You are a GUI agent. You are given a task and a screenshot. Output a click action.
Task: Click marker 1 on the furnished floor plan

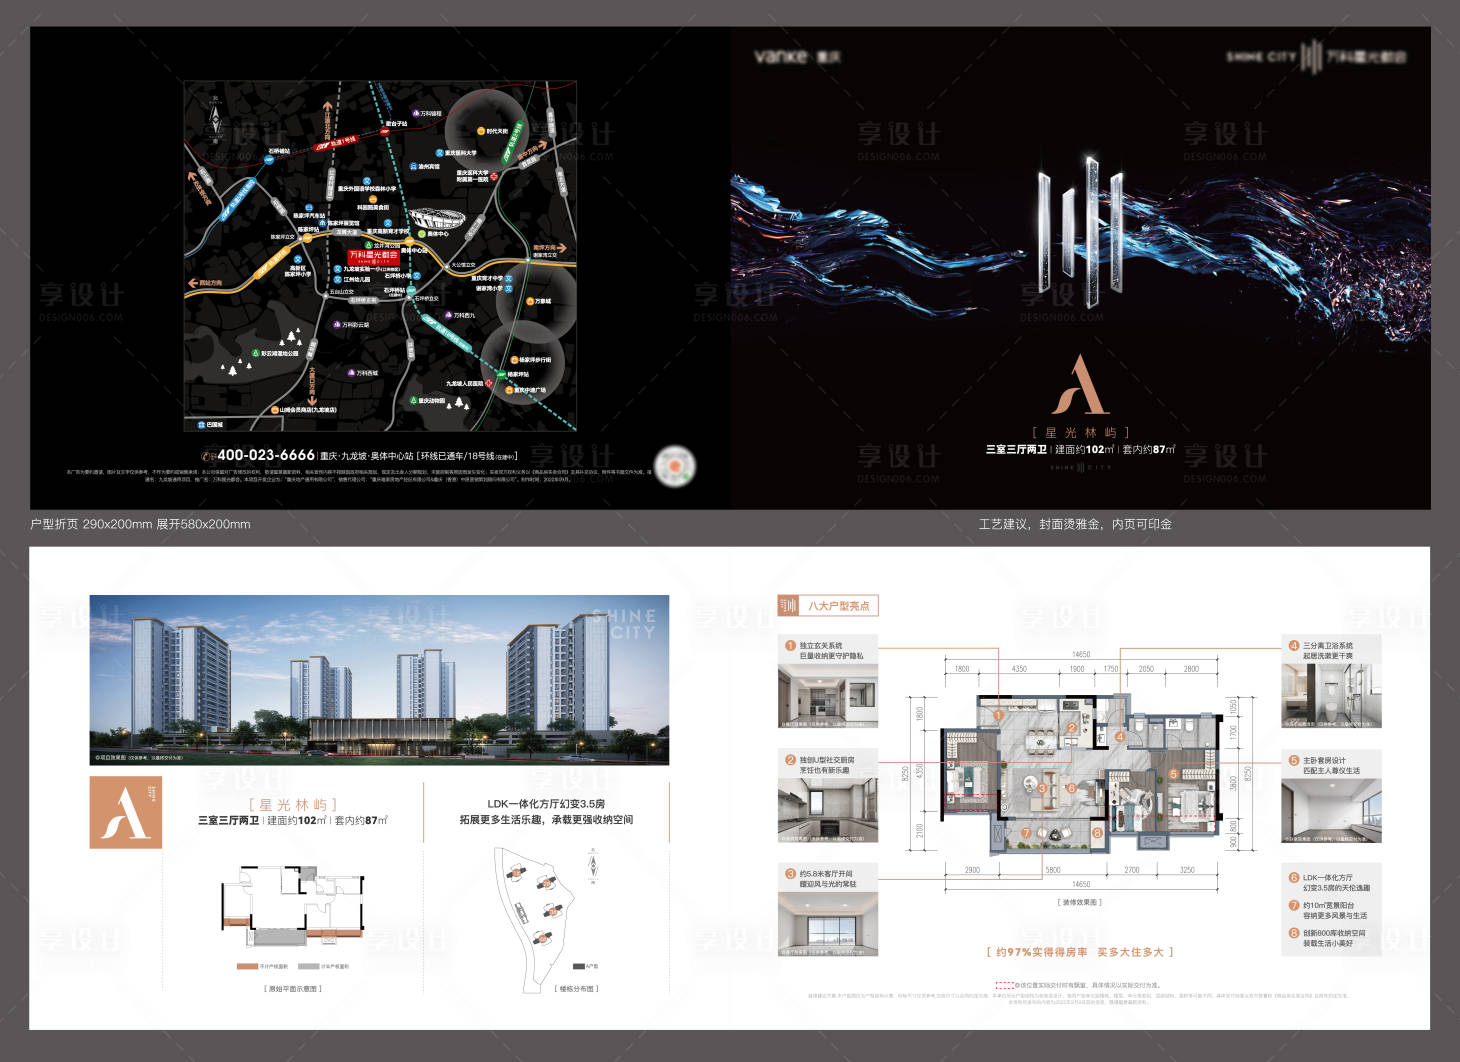(x=998, y=715)
